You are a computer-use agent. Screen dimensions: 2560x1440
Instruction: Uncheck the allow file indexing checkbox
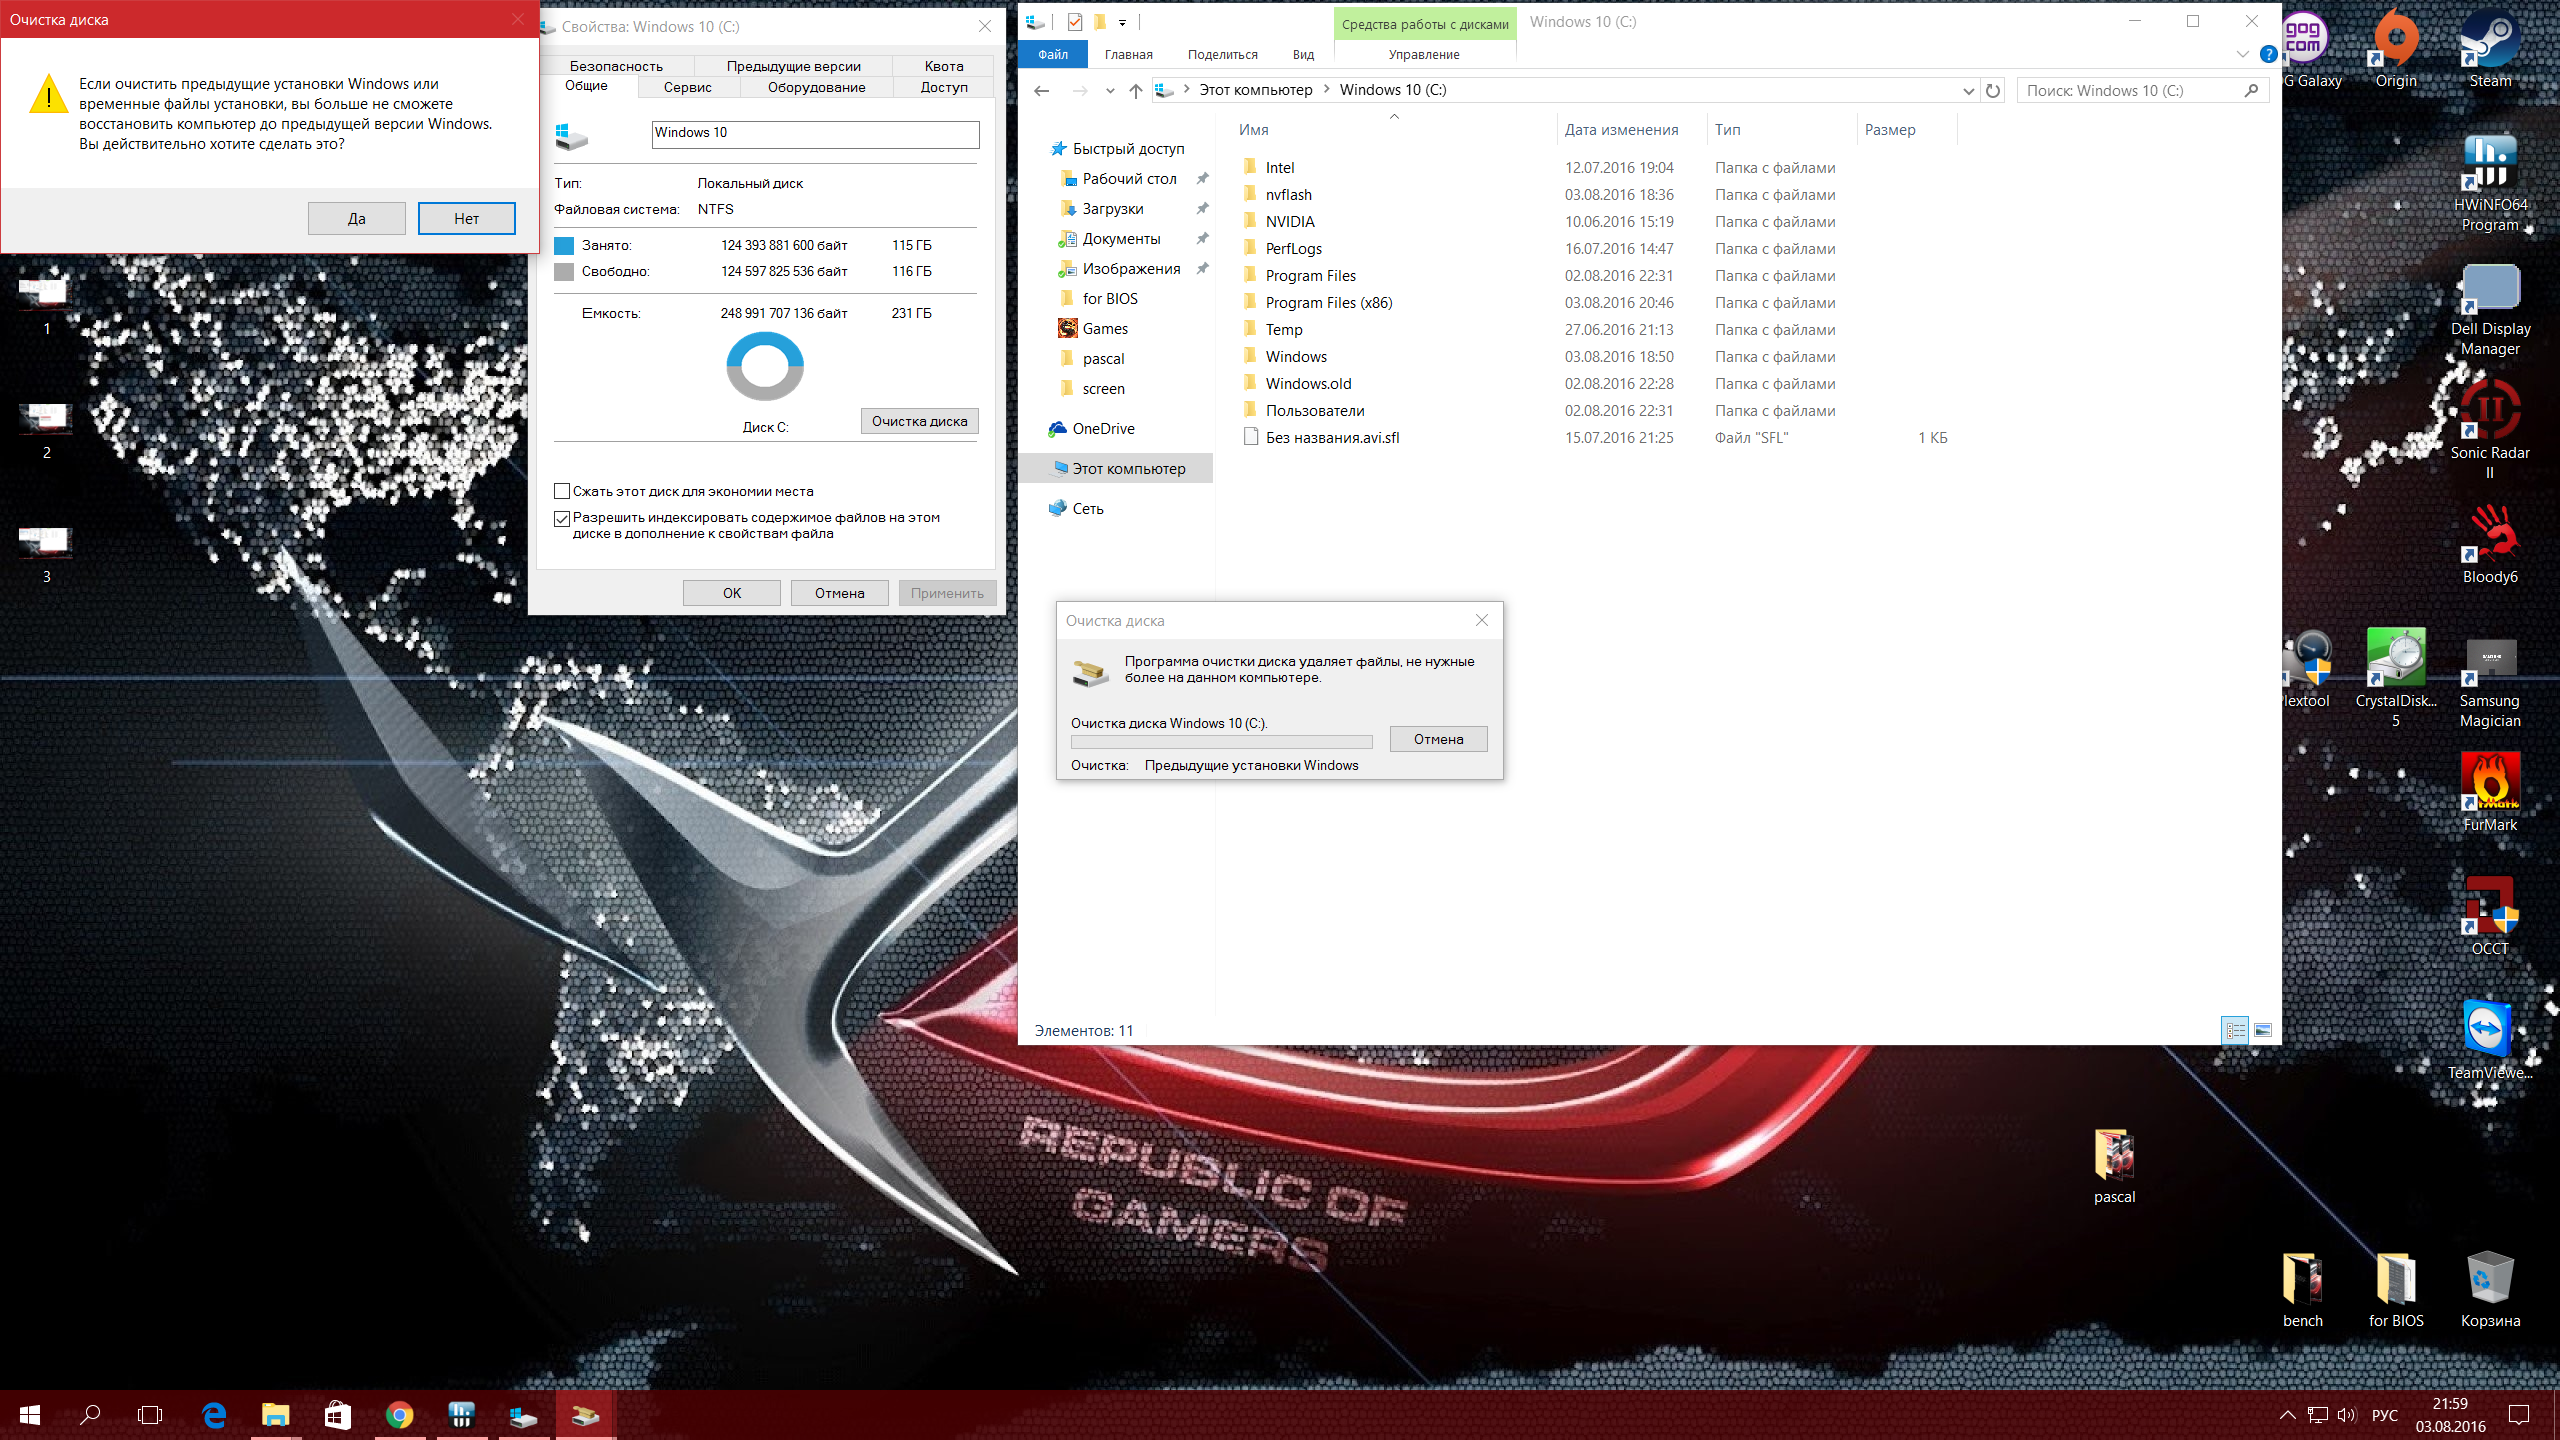562,518
